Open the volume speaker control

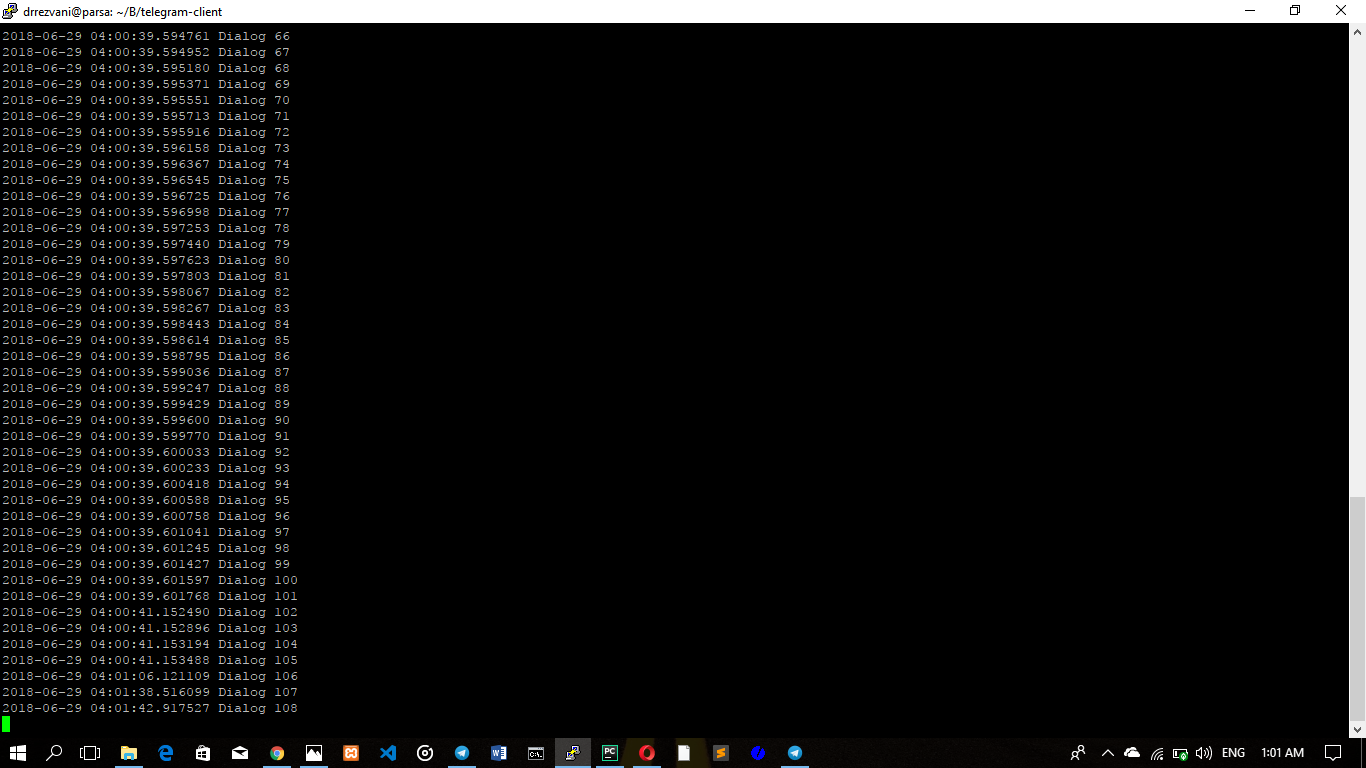point(1204,753)
